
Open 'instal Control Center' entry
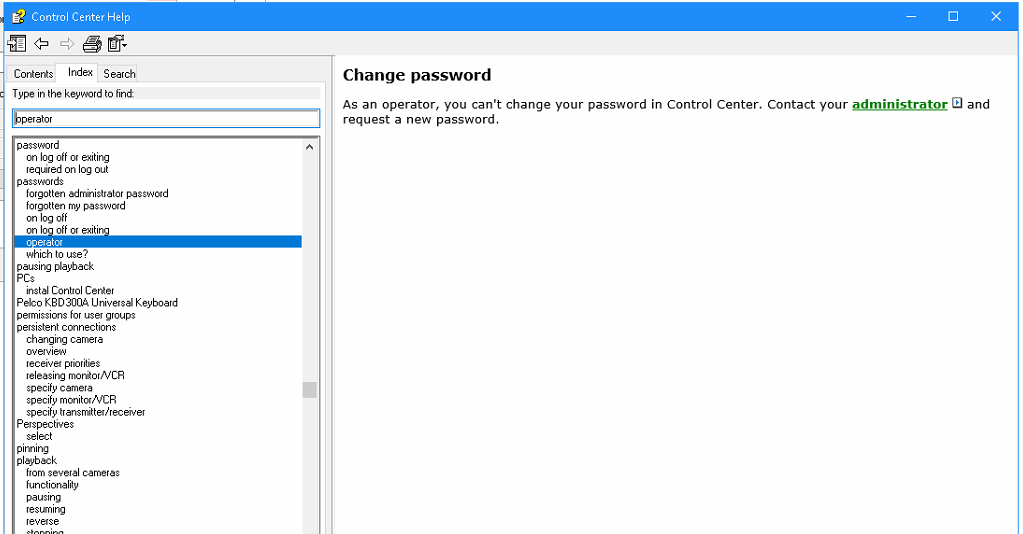(x=70, y=291)
